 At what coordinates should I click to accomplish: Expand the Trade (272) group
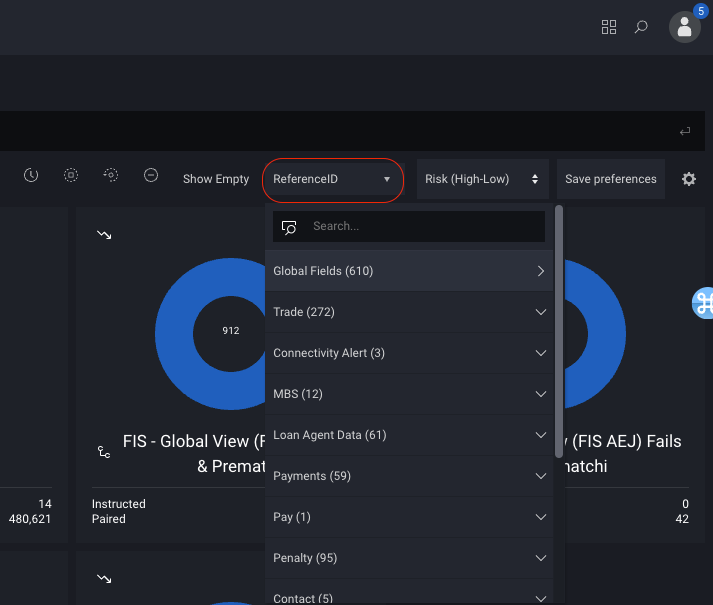tap(409, 312)
